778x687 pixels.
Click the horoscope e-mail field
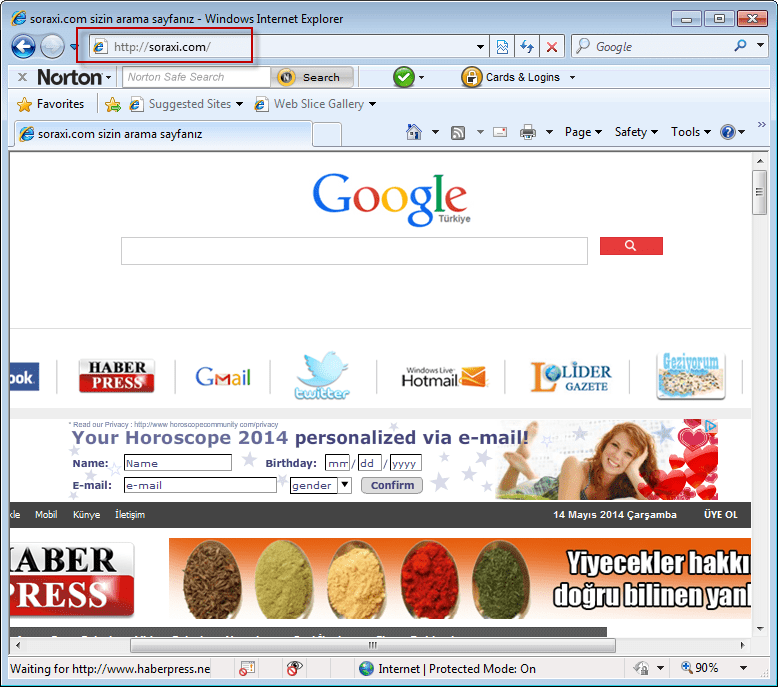[200, 485]
